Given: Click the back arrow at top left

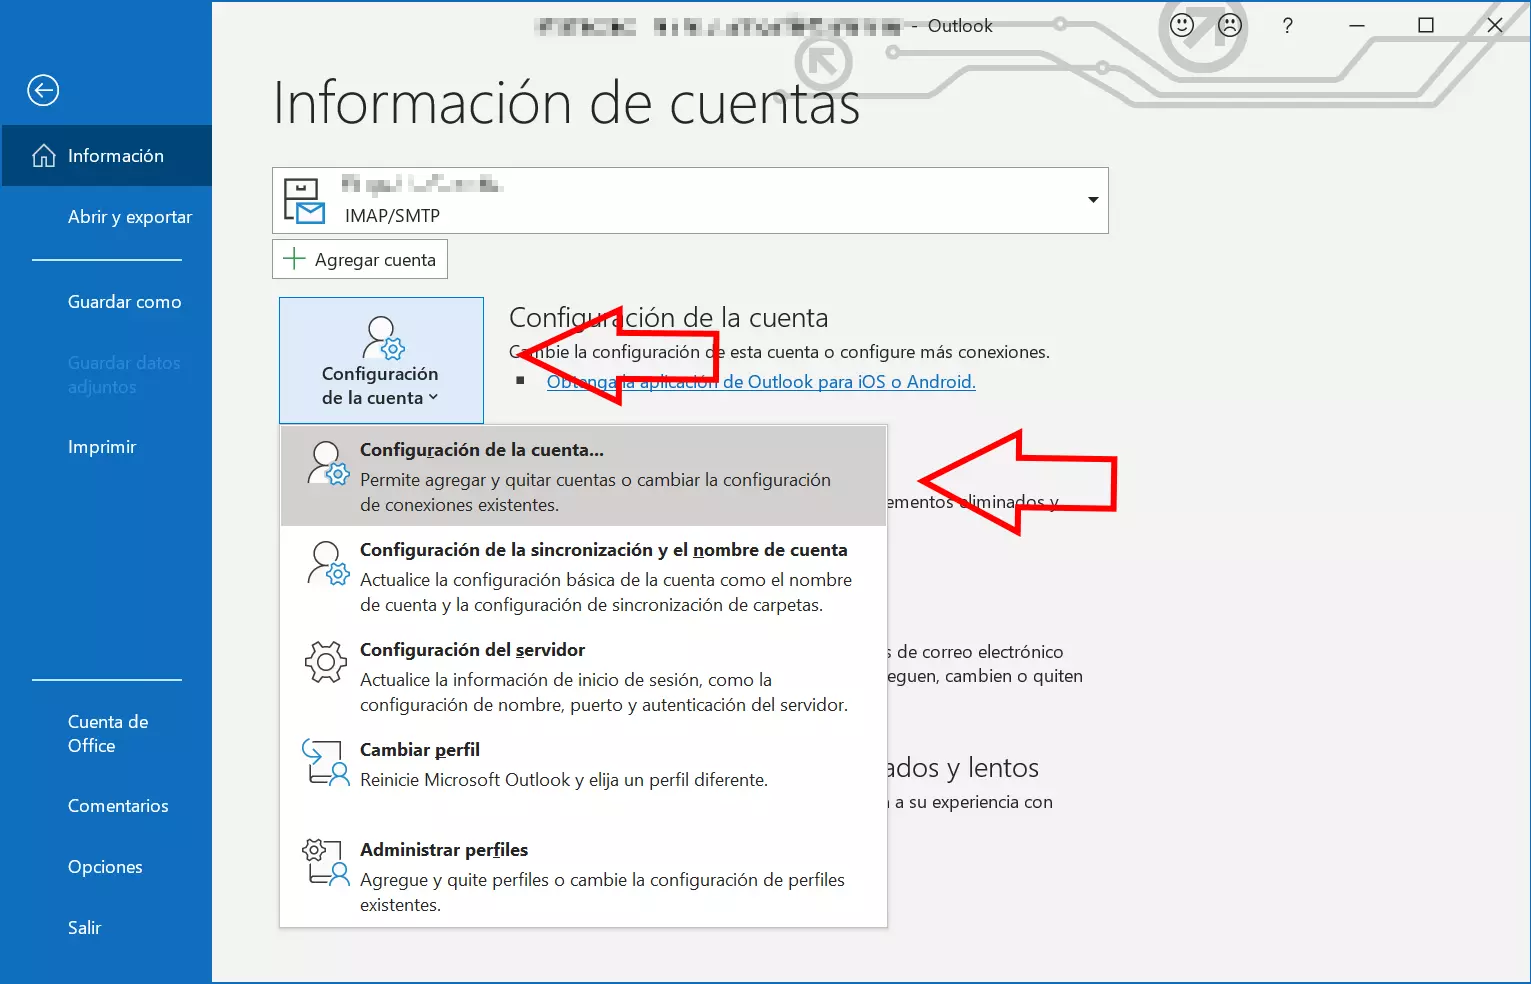Looking at the screenshot, I should [42, 90].
